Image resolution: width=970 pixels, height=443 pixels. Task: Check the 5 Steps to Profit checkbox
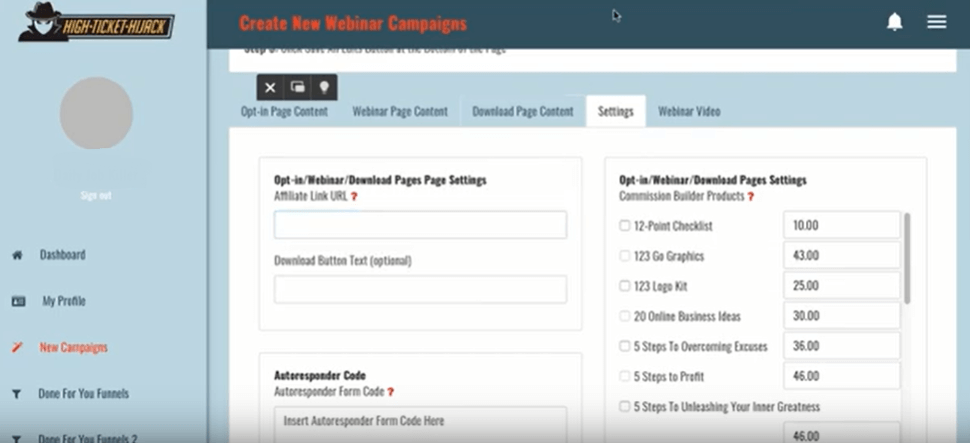pyautogui.click(x=624, y=376)
